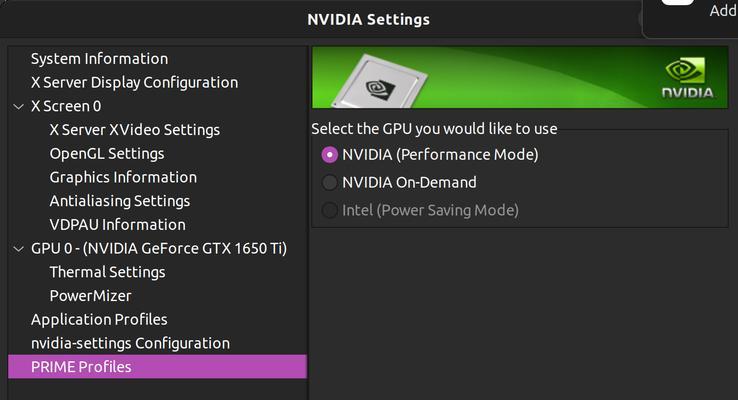
Task: Open Thermal Settings for the GPU
Action: 107,272
